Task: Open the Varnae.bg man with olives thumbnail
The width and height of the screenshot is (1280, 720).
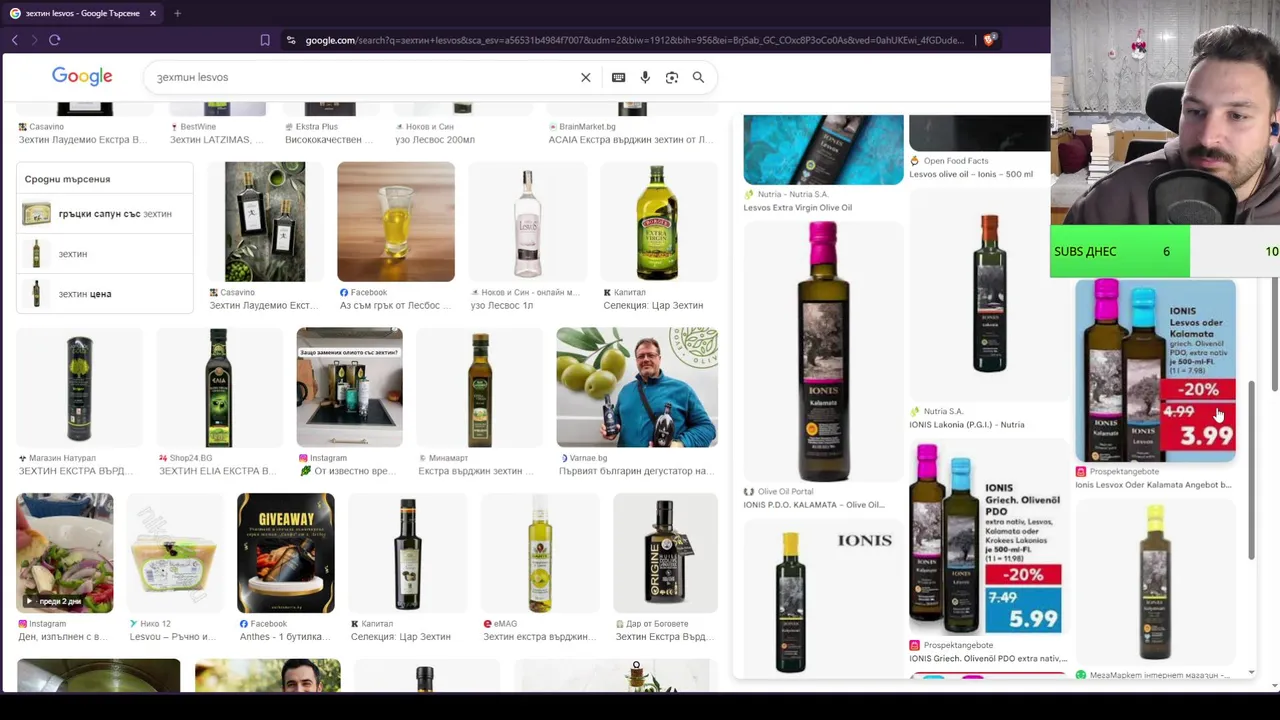Action: [x=637, y=387]
